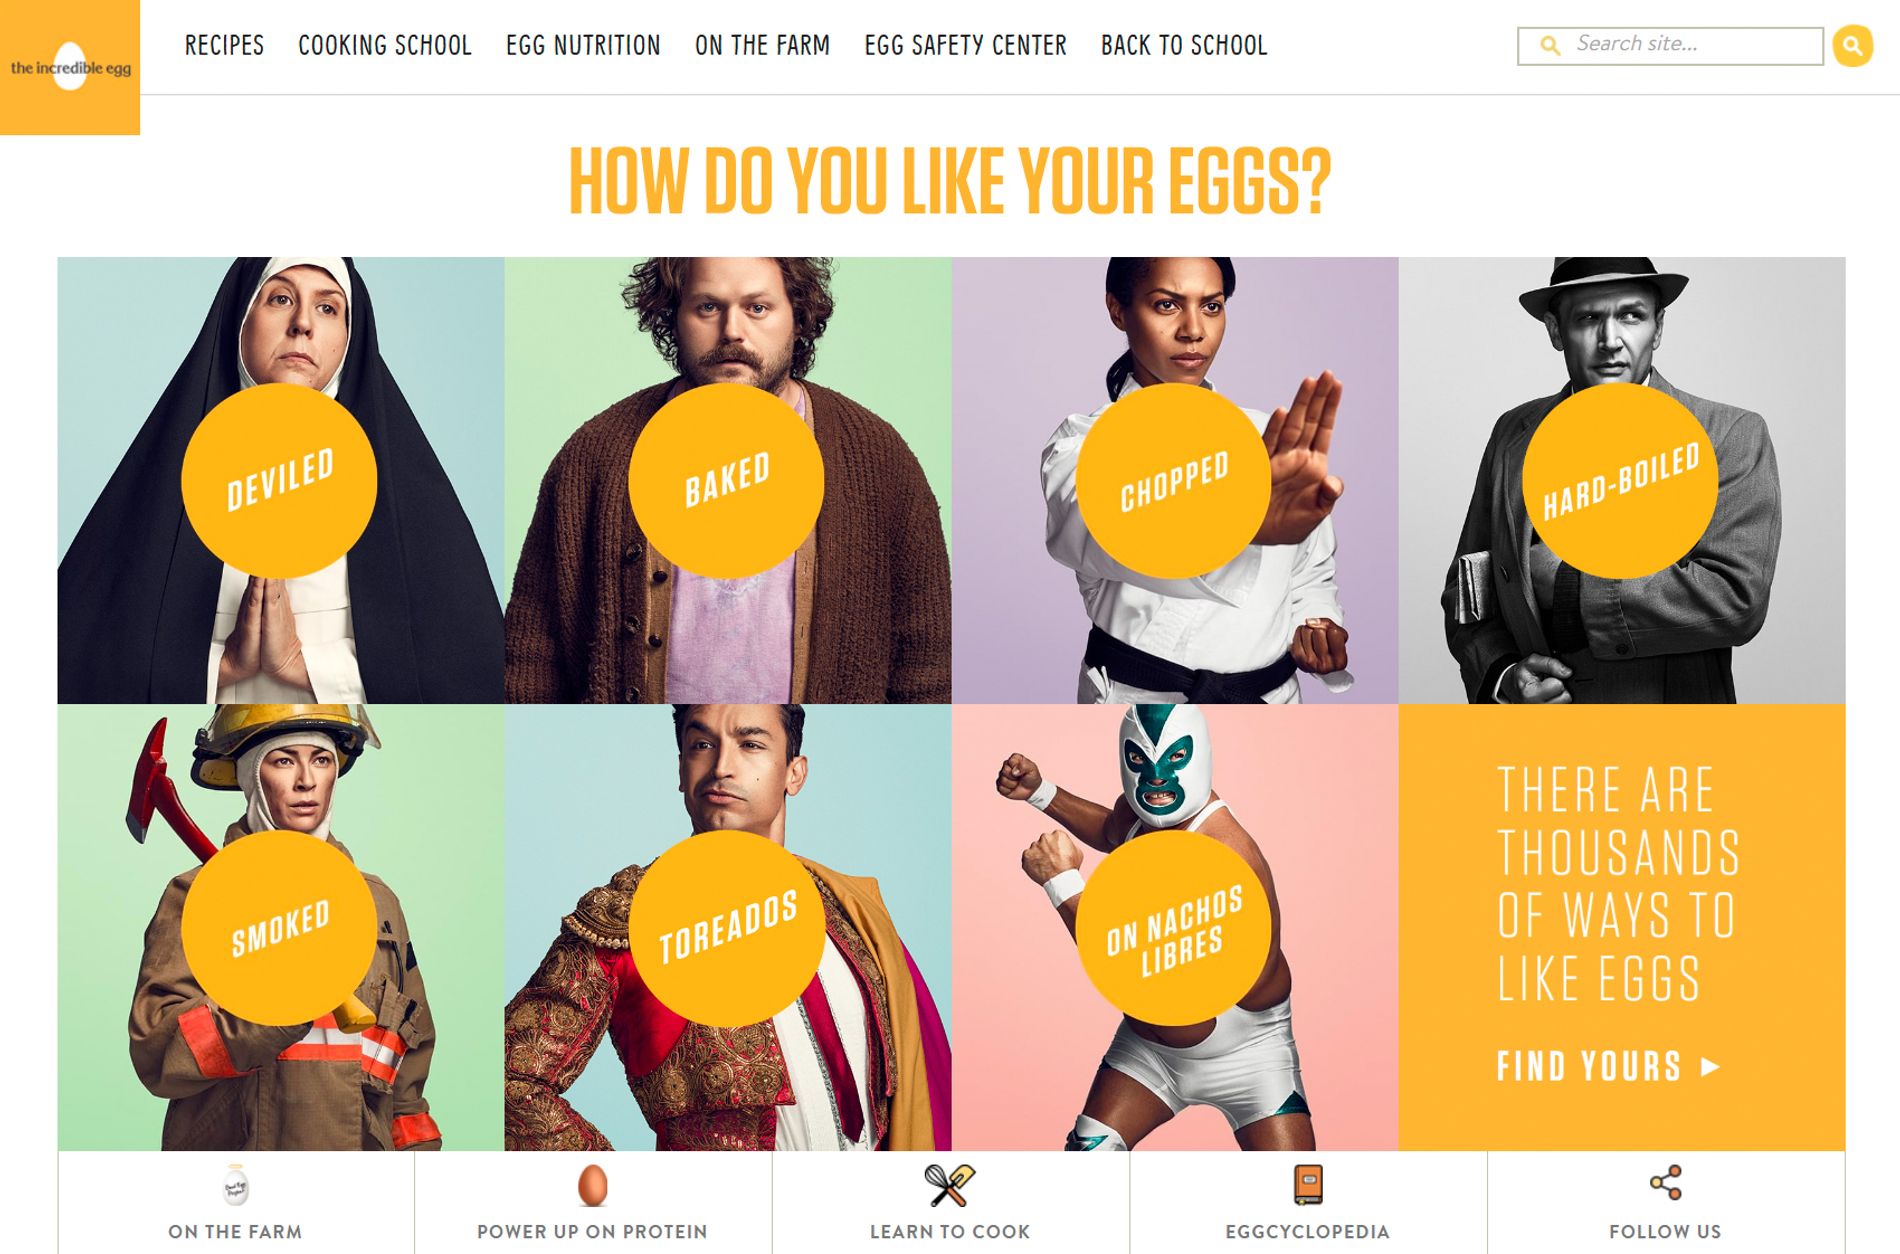
Task: Focus the Search site input field
Action: coord(1670,46)
